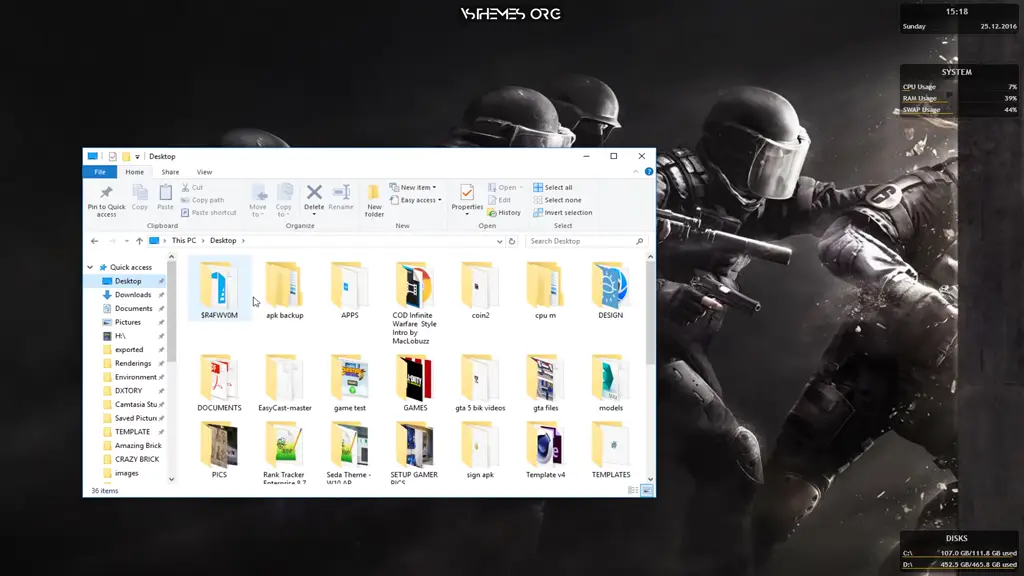The image size is (1024, 576).
Task: Switch to the large icons view toggle
Action: click(646, 491)
